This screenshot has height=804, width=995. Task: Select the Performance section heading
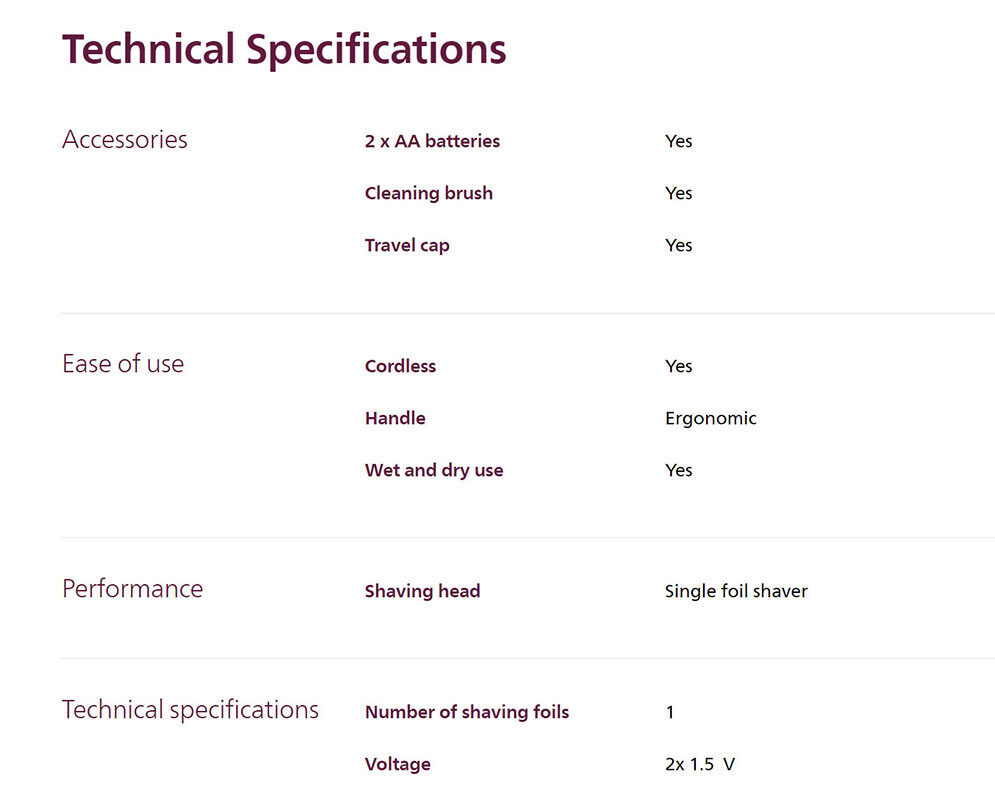point(132,588)
